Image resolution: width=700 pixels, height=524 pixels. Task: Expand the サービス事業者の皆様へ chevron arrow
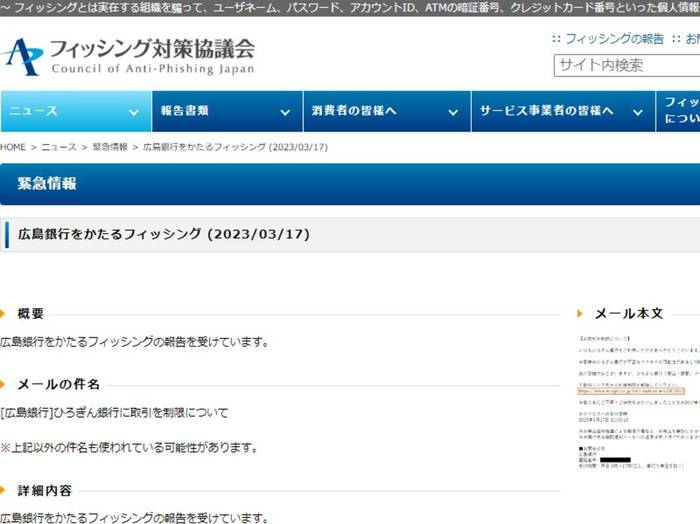pyautogui.click(x=638, y=112)
